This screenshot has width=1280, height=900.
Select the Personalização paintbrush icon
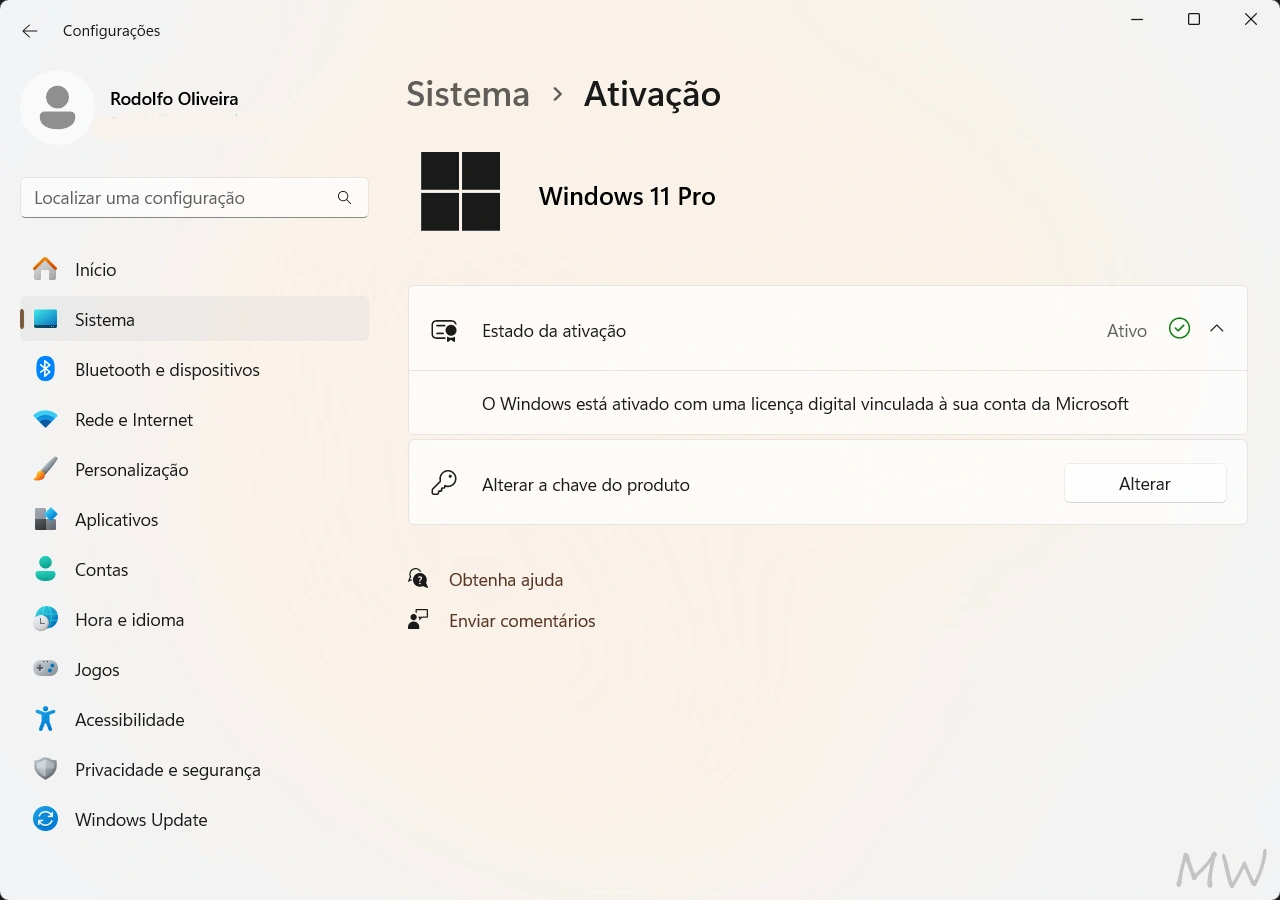45,469
